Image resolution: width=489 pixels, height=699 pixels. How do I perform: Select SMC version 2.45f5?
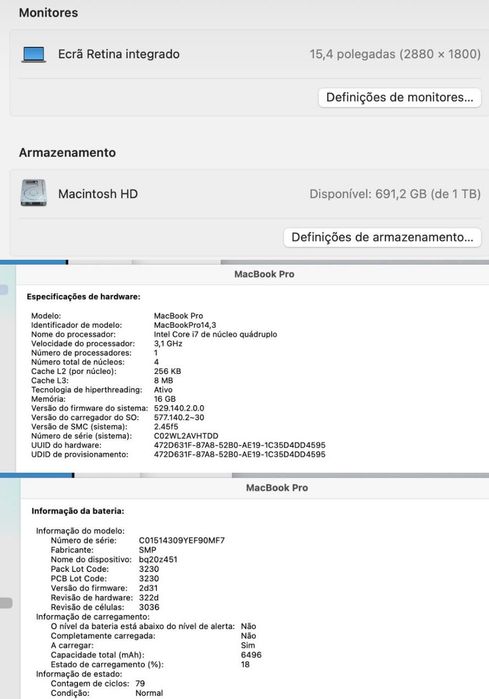click(166, 427)
